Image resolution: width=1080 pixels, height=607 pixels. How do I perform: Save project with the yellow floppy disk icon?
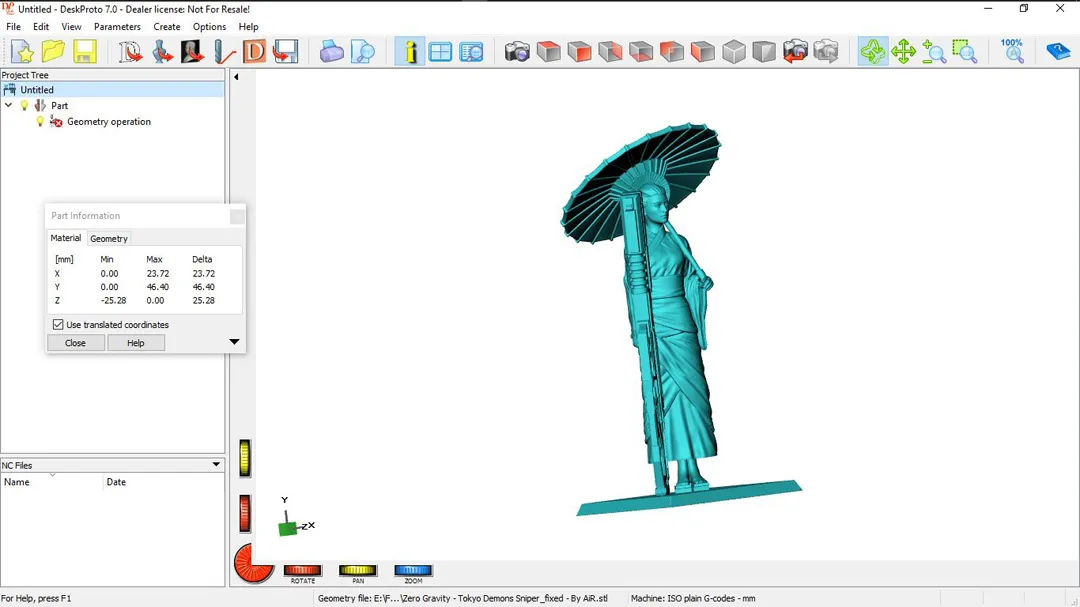(x=85, y=52)
